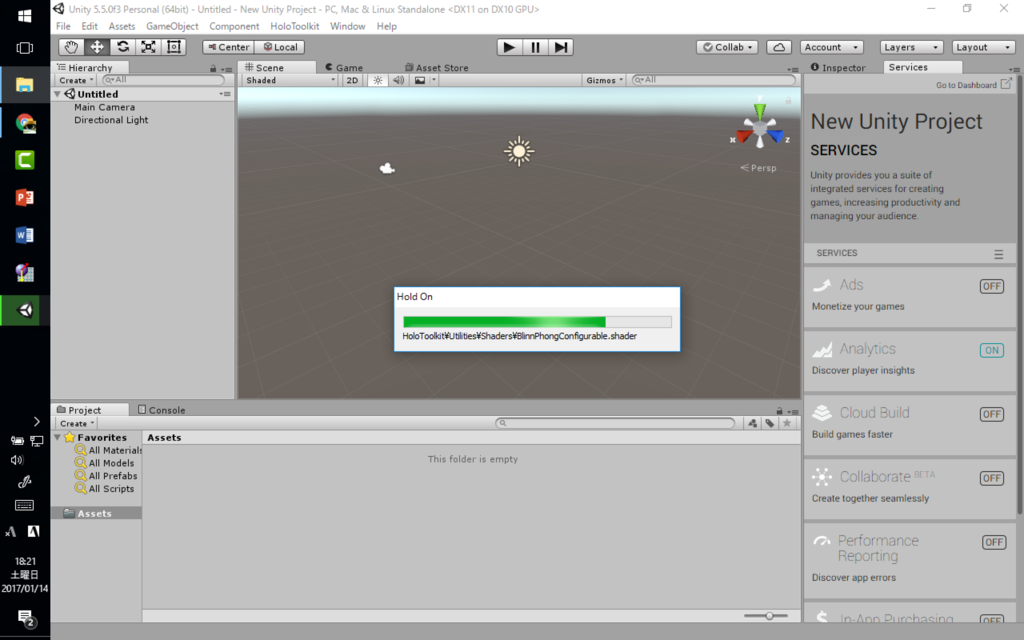This screenshot has height=640, width=1024.
Task: Collapse the Untitled scene in Hierarchy
Action: [57, 94]
